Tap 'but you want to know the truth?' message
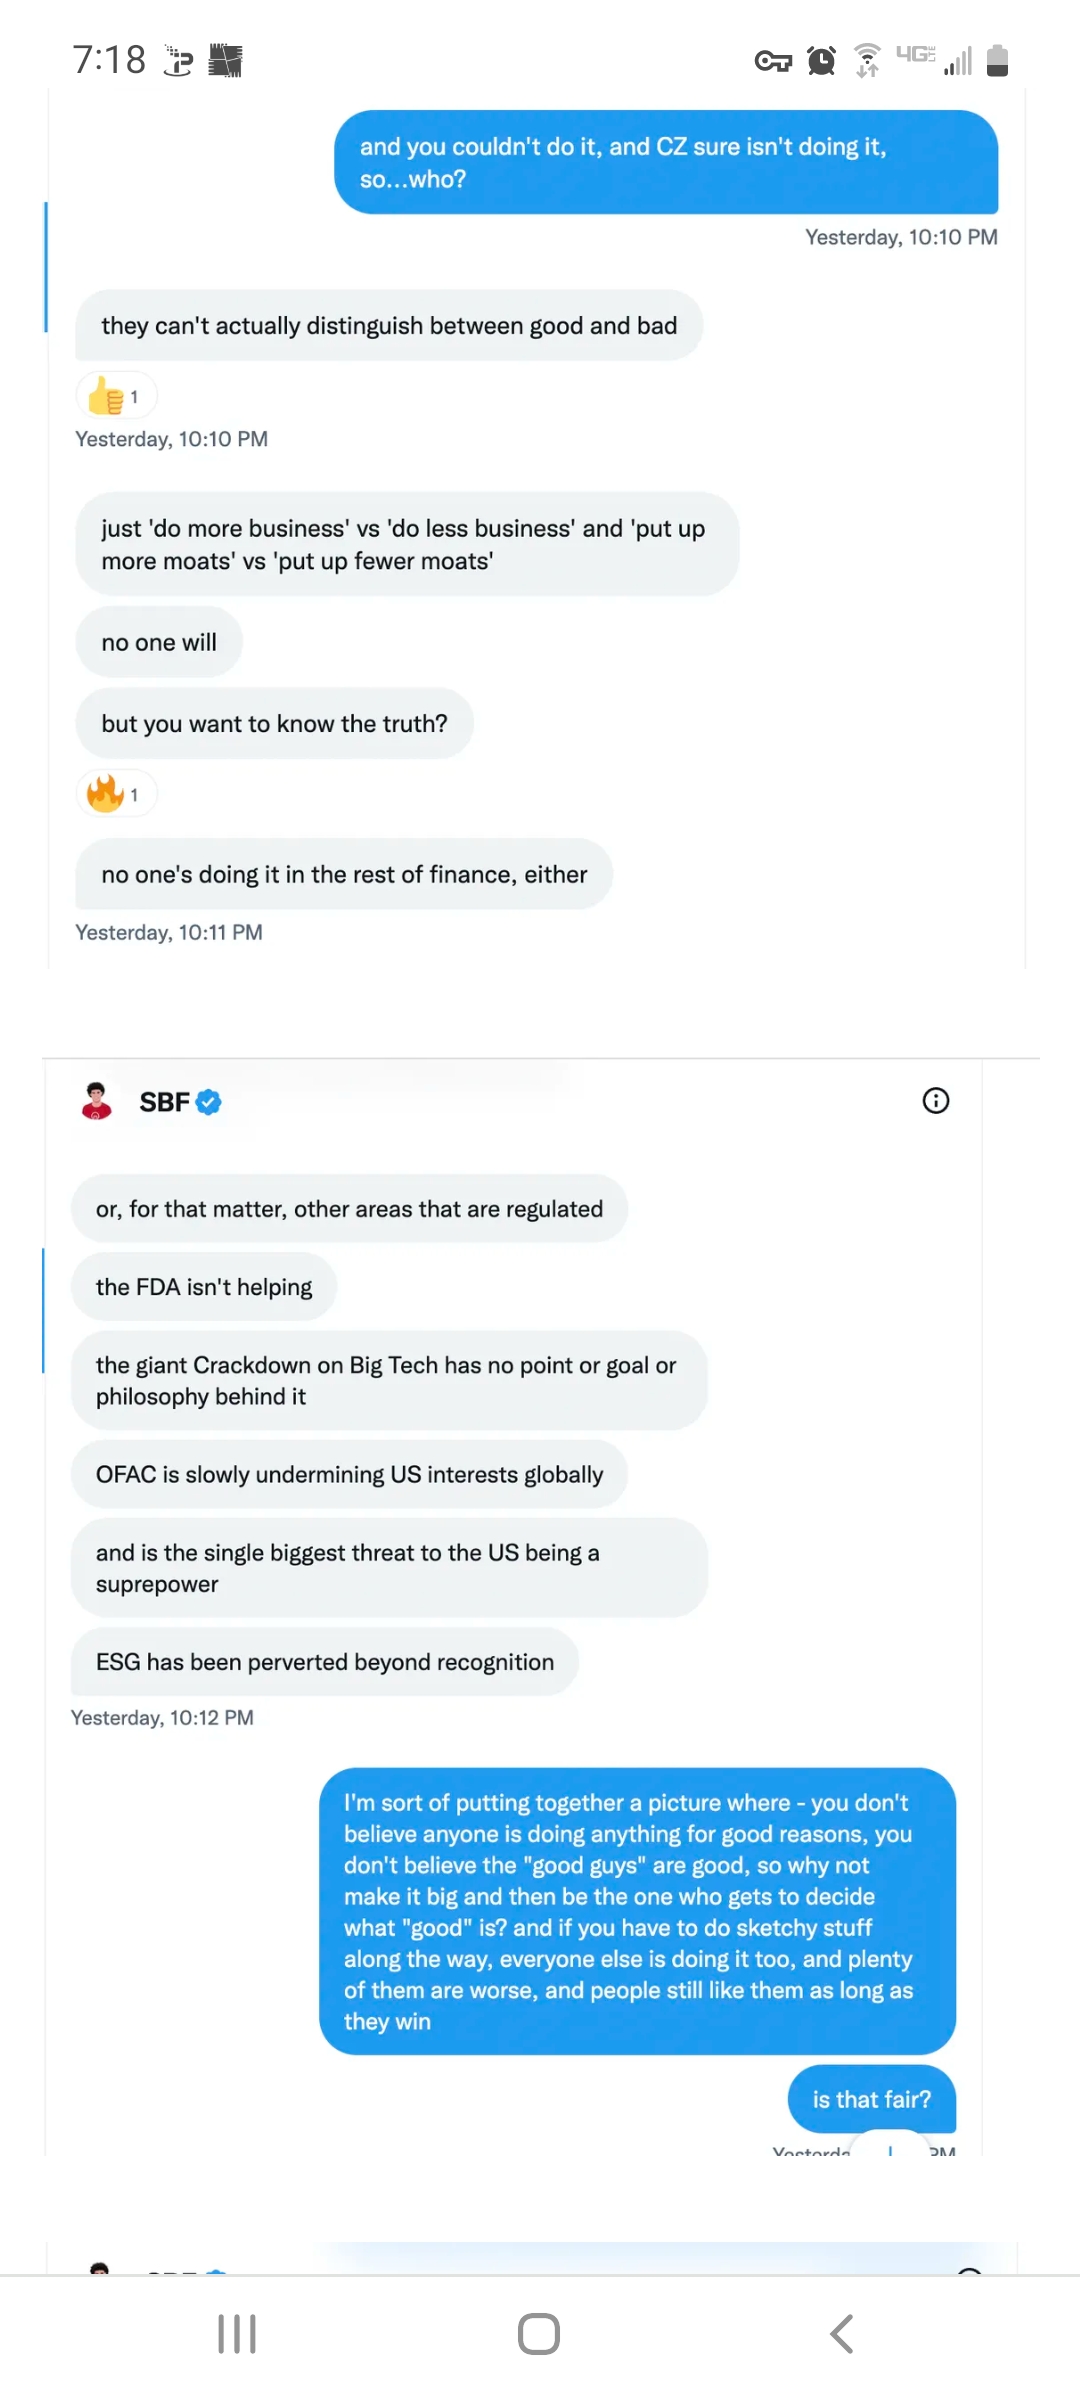 click(x=274, y=723)
